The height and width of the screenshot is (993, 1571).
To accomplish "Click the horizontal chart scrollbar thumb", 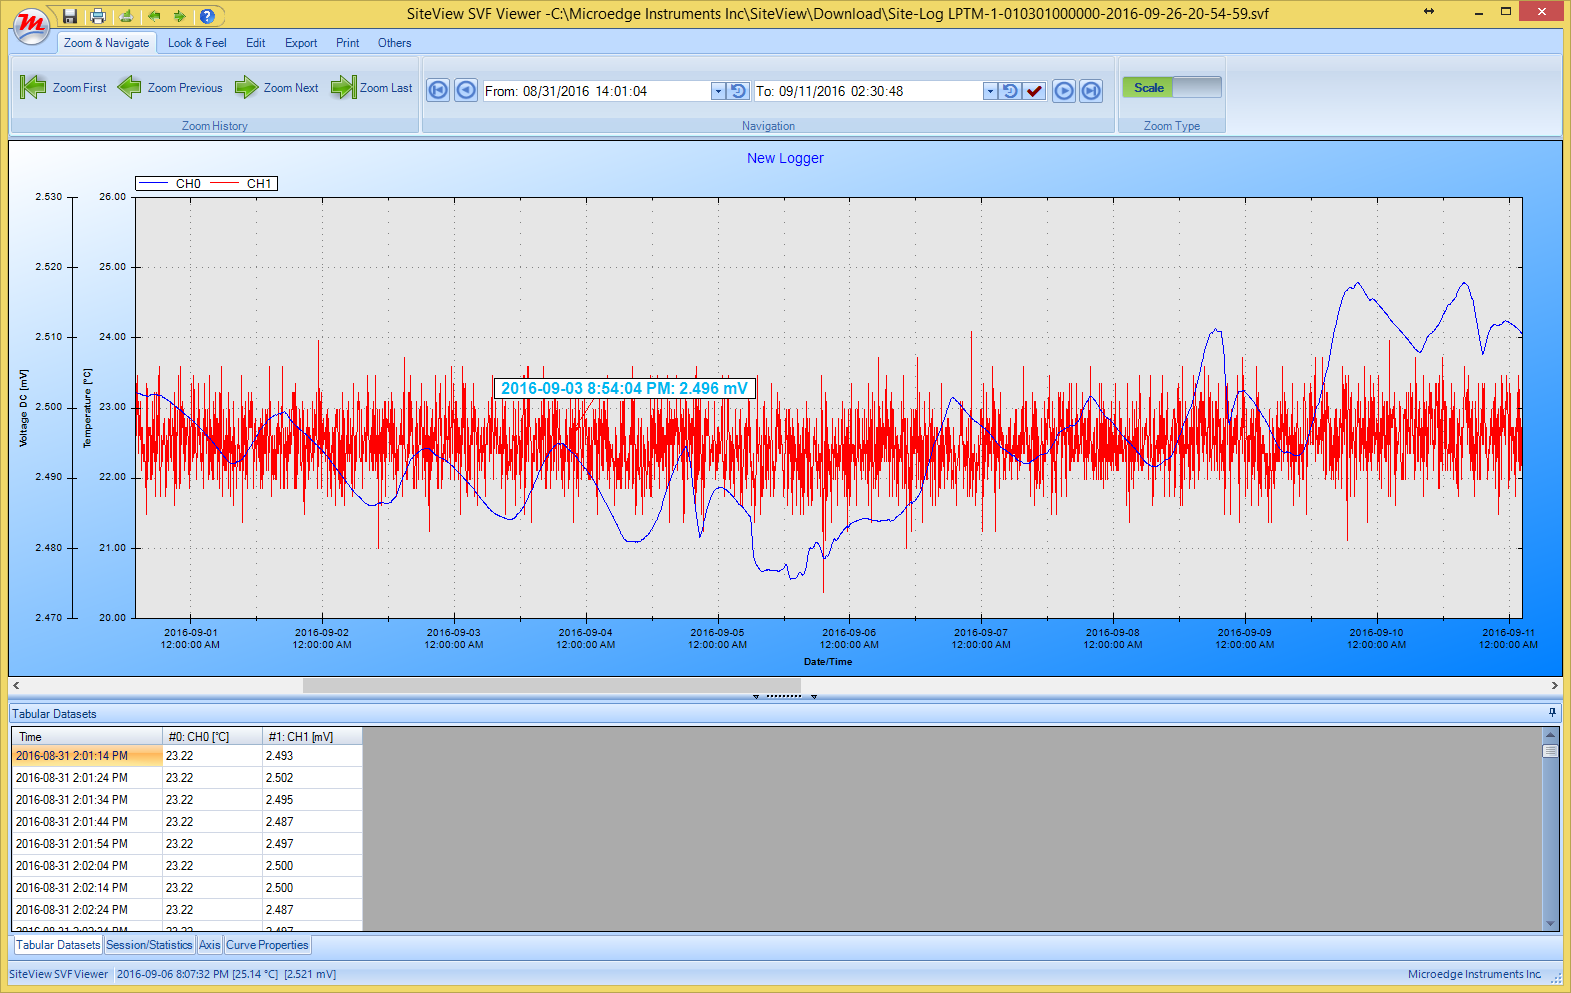I will point(551,686).
